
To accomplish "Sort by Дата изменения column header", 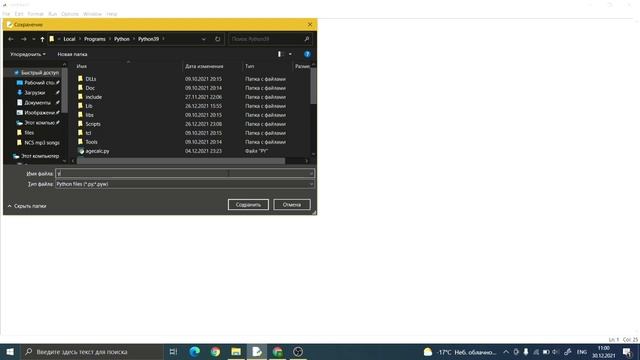I will (204, 66).
